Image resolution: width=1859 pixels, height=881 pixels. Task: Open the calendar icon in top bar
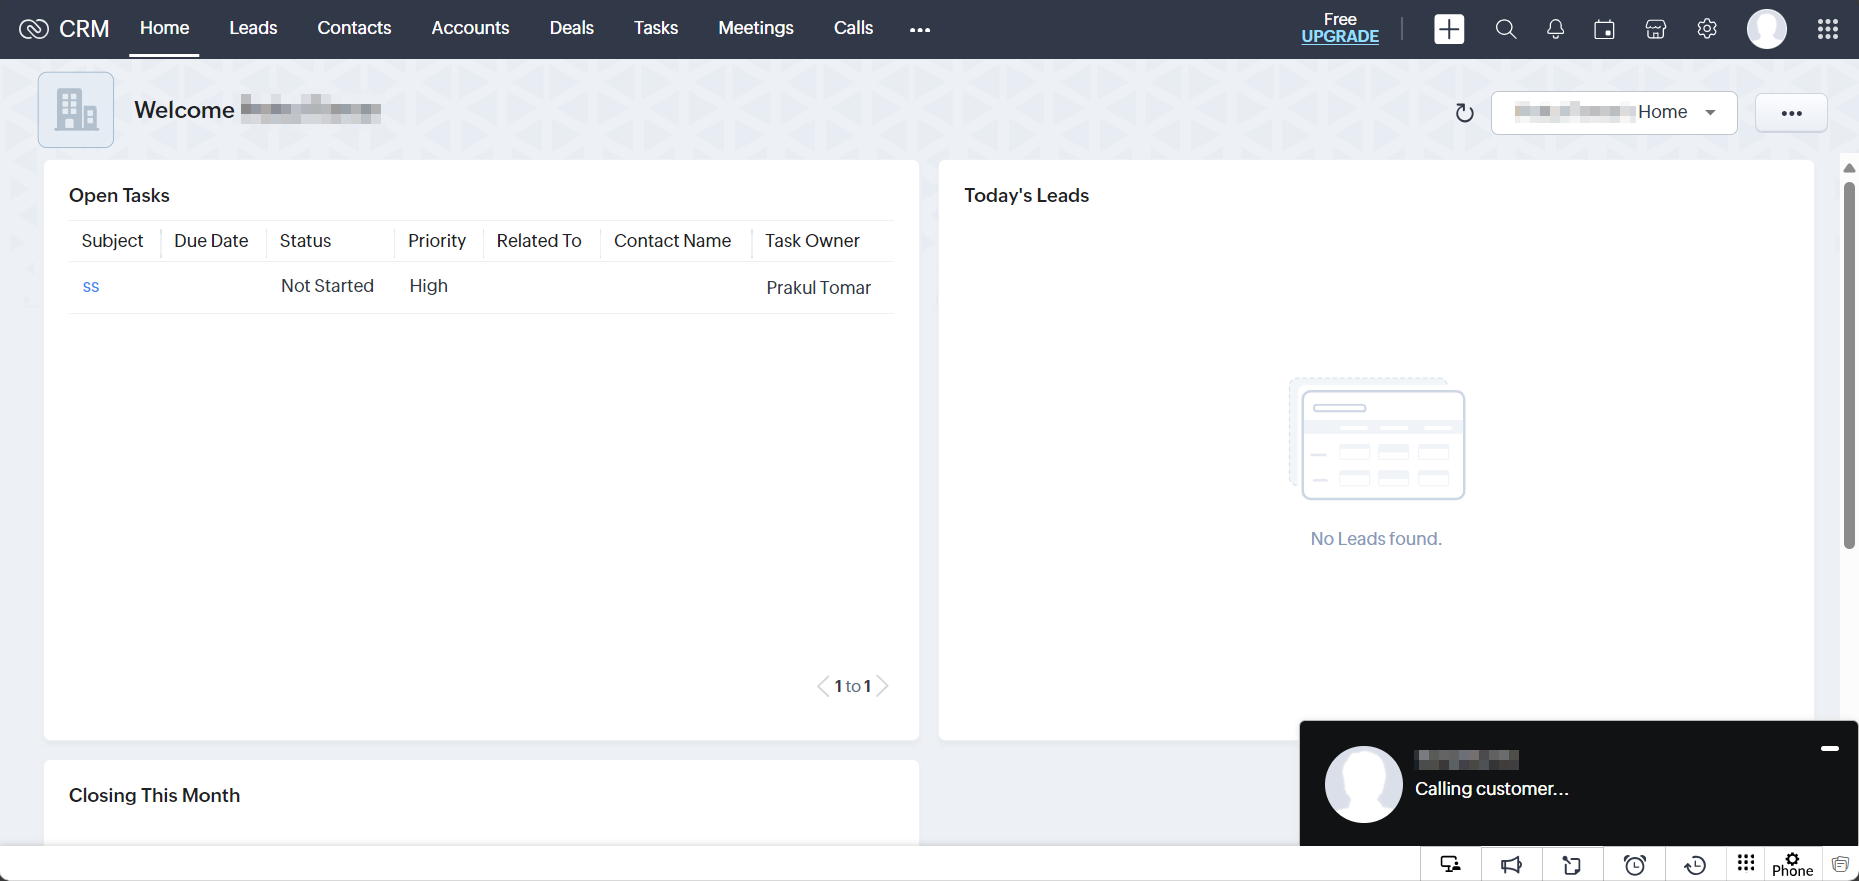[x=1605, y=29]
